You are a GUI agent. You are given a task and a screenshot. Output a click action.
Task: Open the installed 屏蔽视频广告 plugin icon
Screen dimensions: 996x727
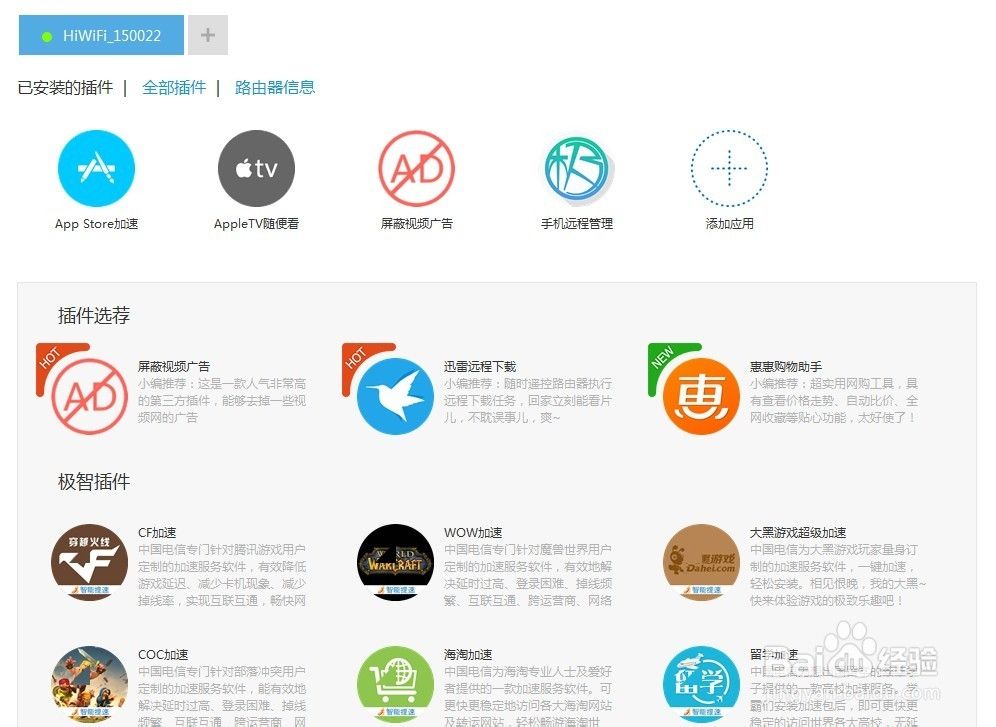click(x=417, y=168)
